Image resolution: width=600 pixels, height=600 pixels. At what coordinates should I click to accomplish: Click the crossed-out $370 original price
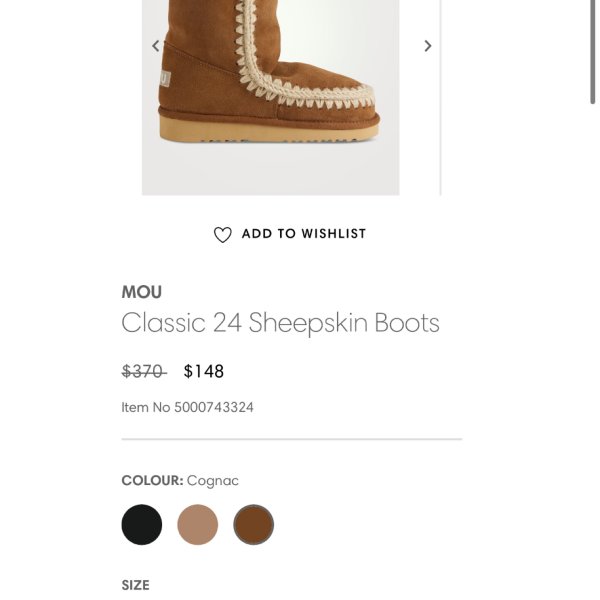[x=143, y=371]
